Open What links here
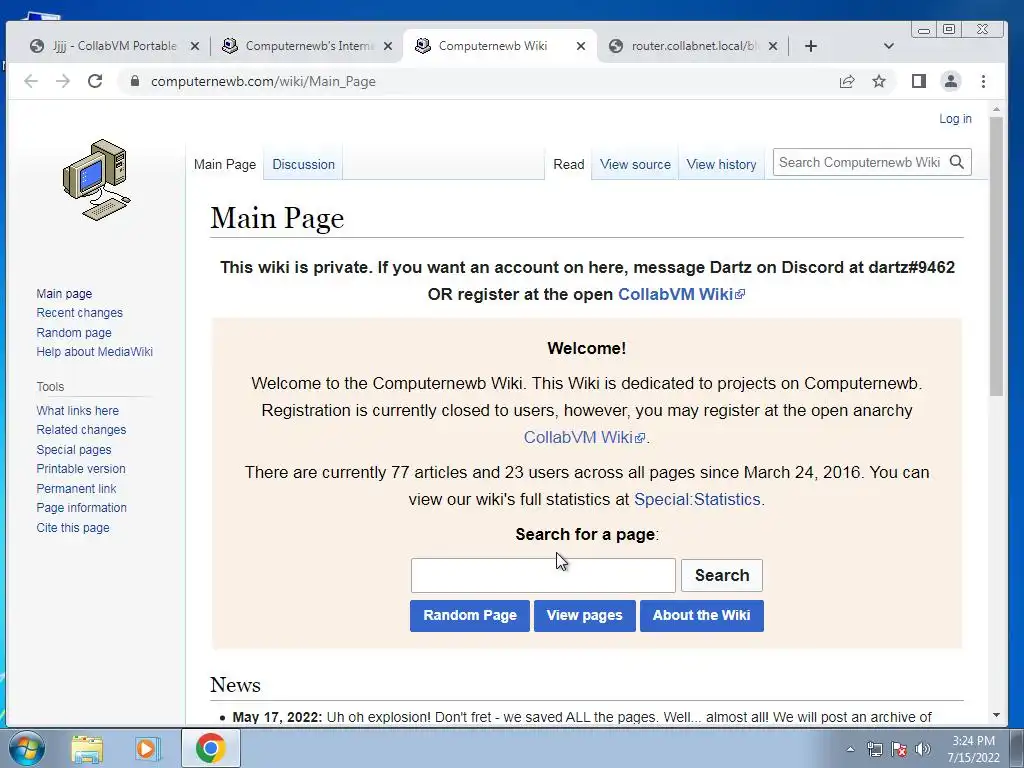 [x=78, y=410]
